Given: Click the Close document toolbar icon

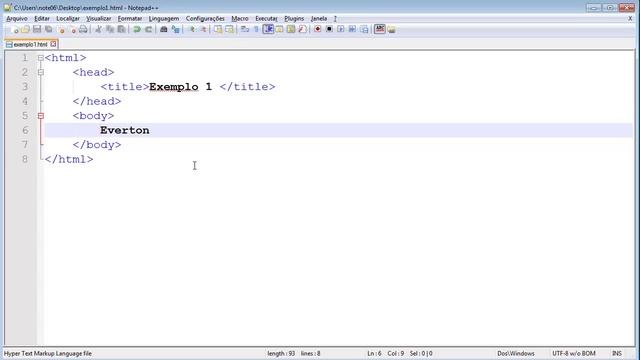Looking at the screenshot, I should [61, 29].
